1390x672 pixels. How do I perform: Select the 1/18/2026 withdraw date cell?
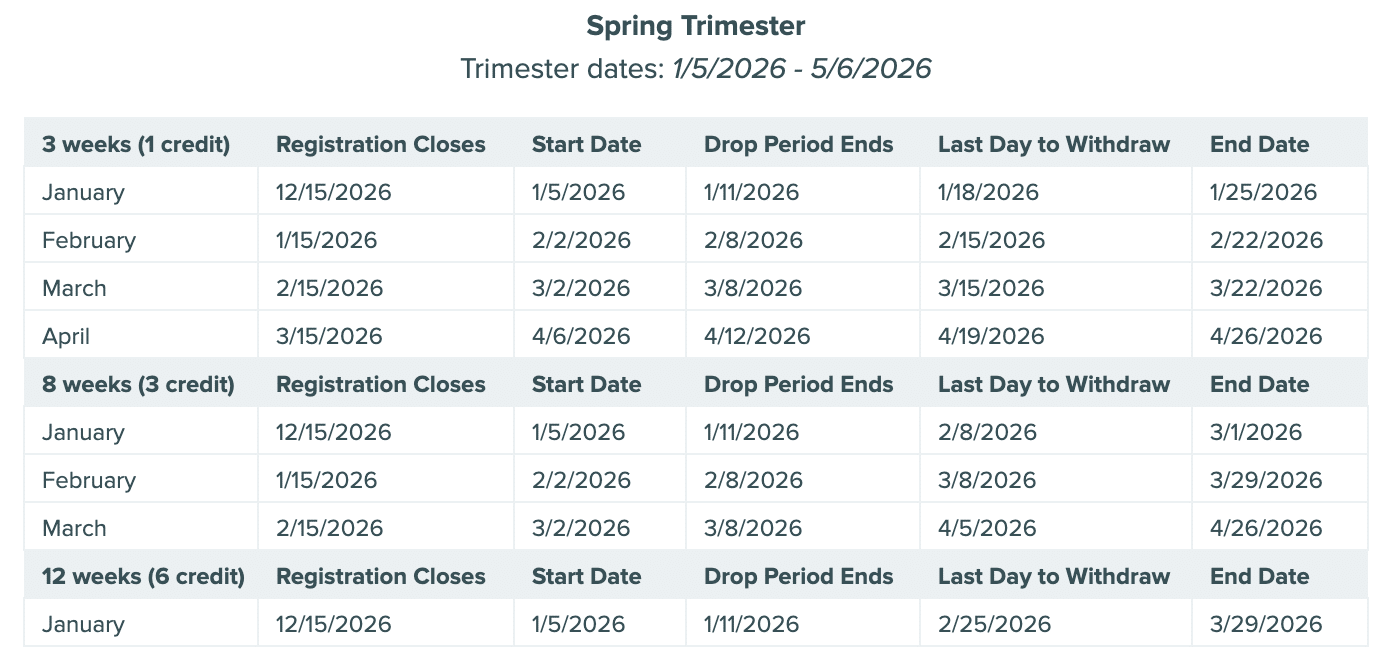(x=988, y=193)
